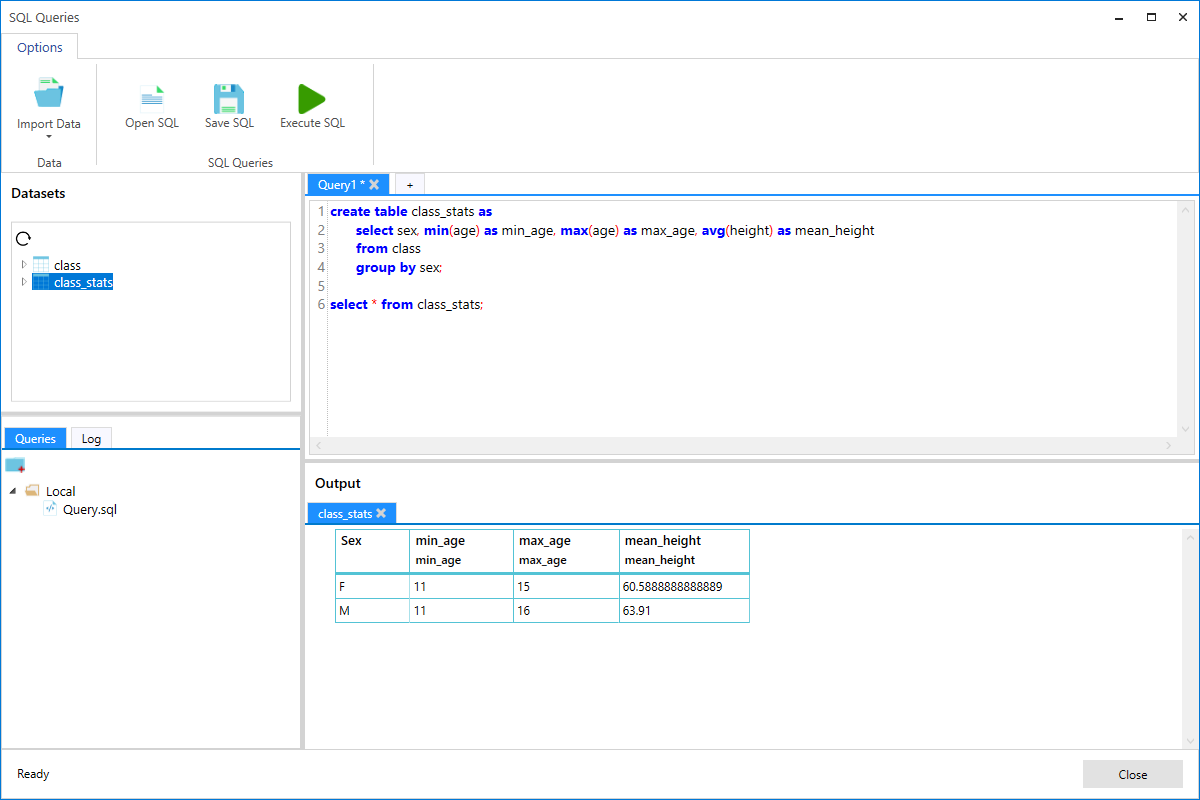Add a new query tab with plus

[409, 185]
